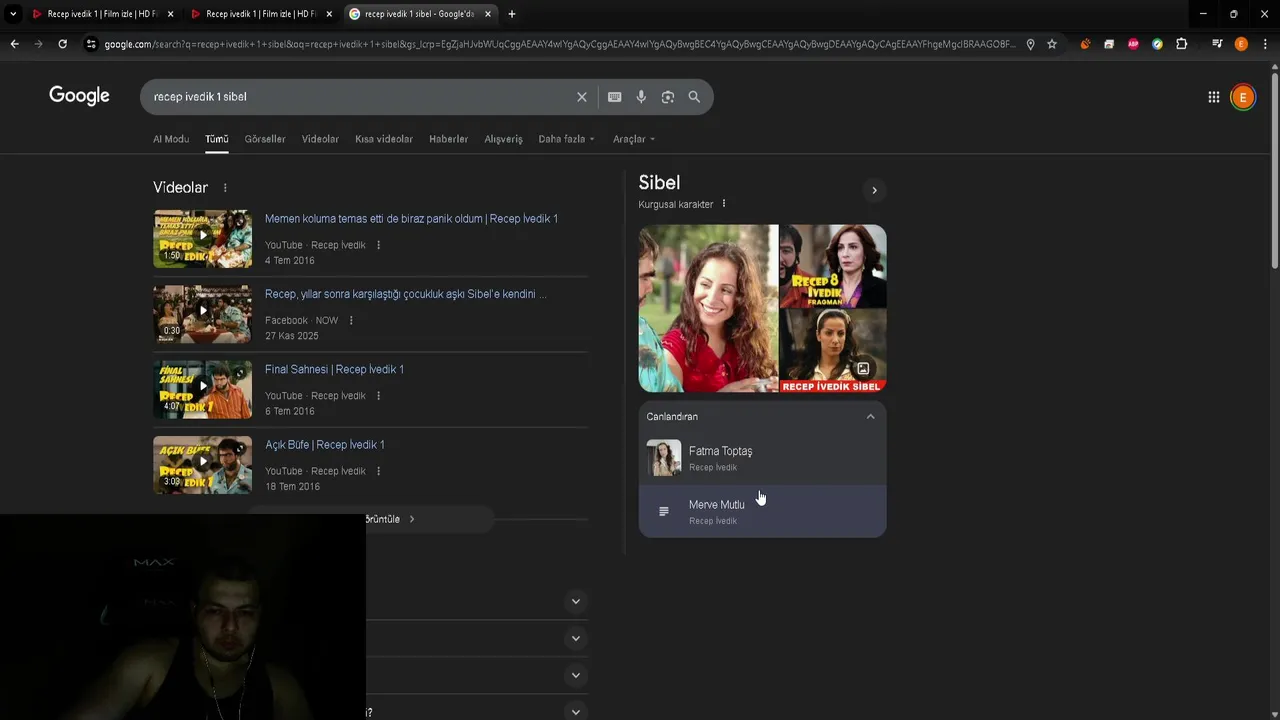Play the 3:09 Açık Büfe thumbnail
The width and height of the screenshot is (1280, 720).
pos(202,465)
